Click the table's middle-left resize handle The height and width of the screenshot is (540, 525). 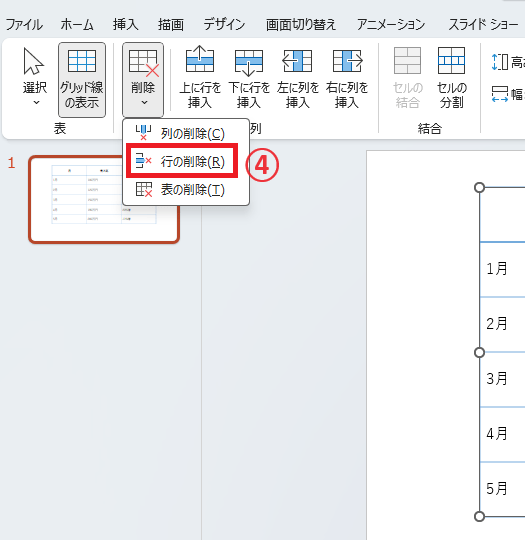480,353
